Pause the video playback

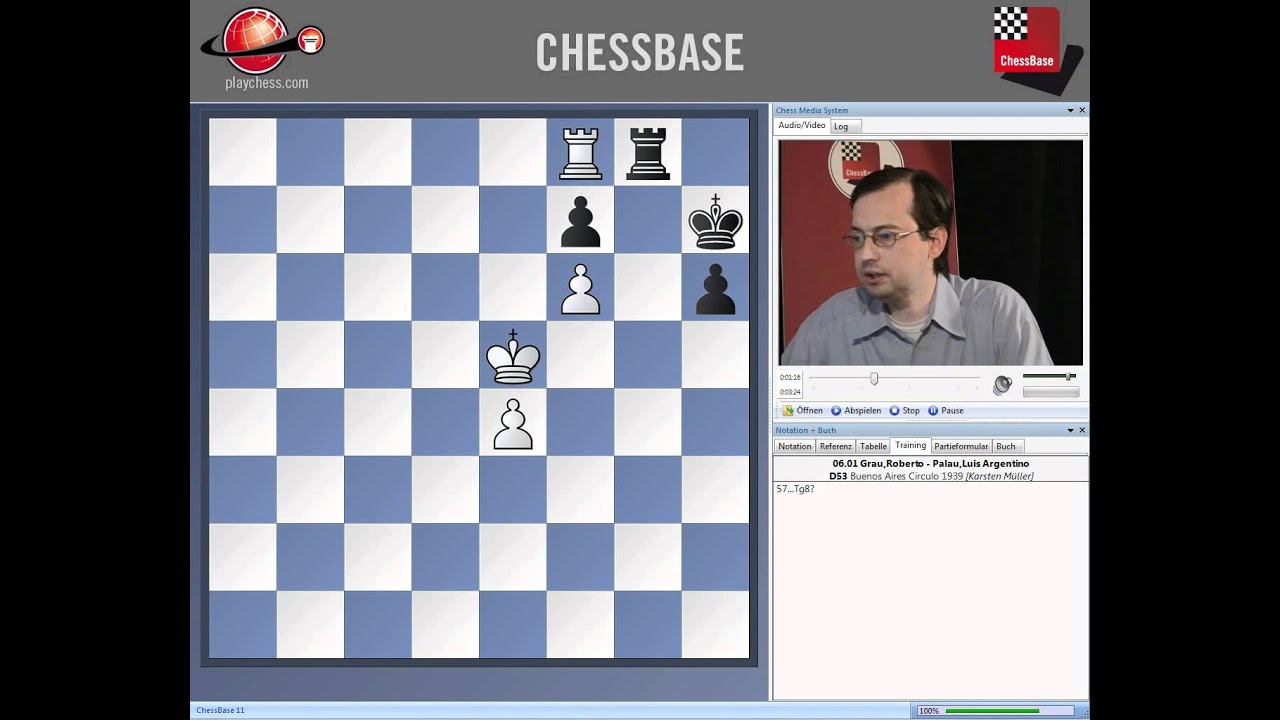[x=946, y=410]
